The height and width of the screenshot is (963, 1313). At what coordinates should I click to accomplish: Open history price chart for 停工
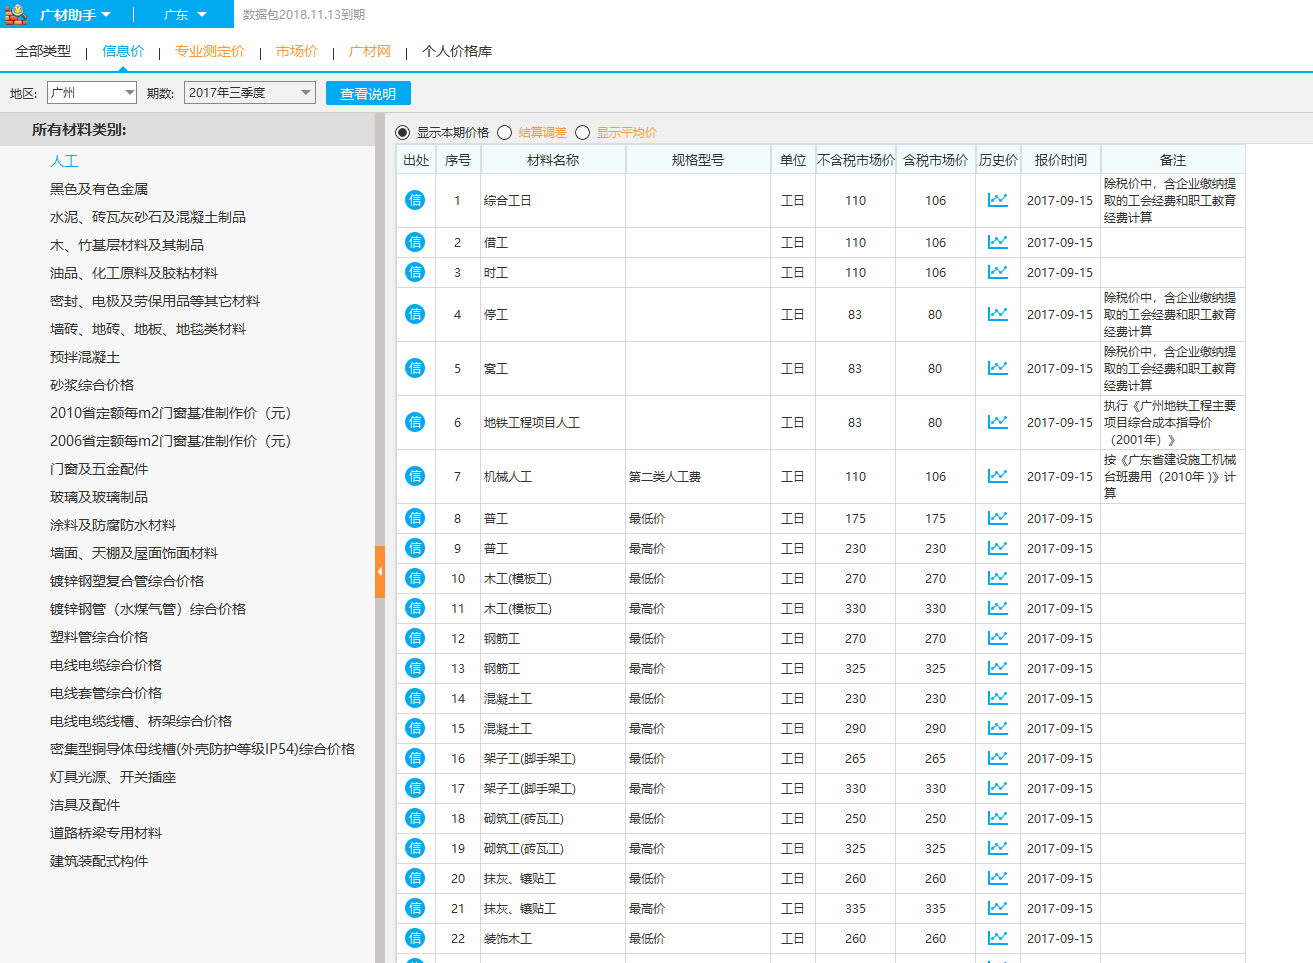pyautogui.click(x=998, y=314)
